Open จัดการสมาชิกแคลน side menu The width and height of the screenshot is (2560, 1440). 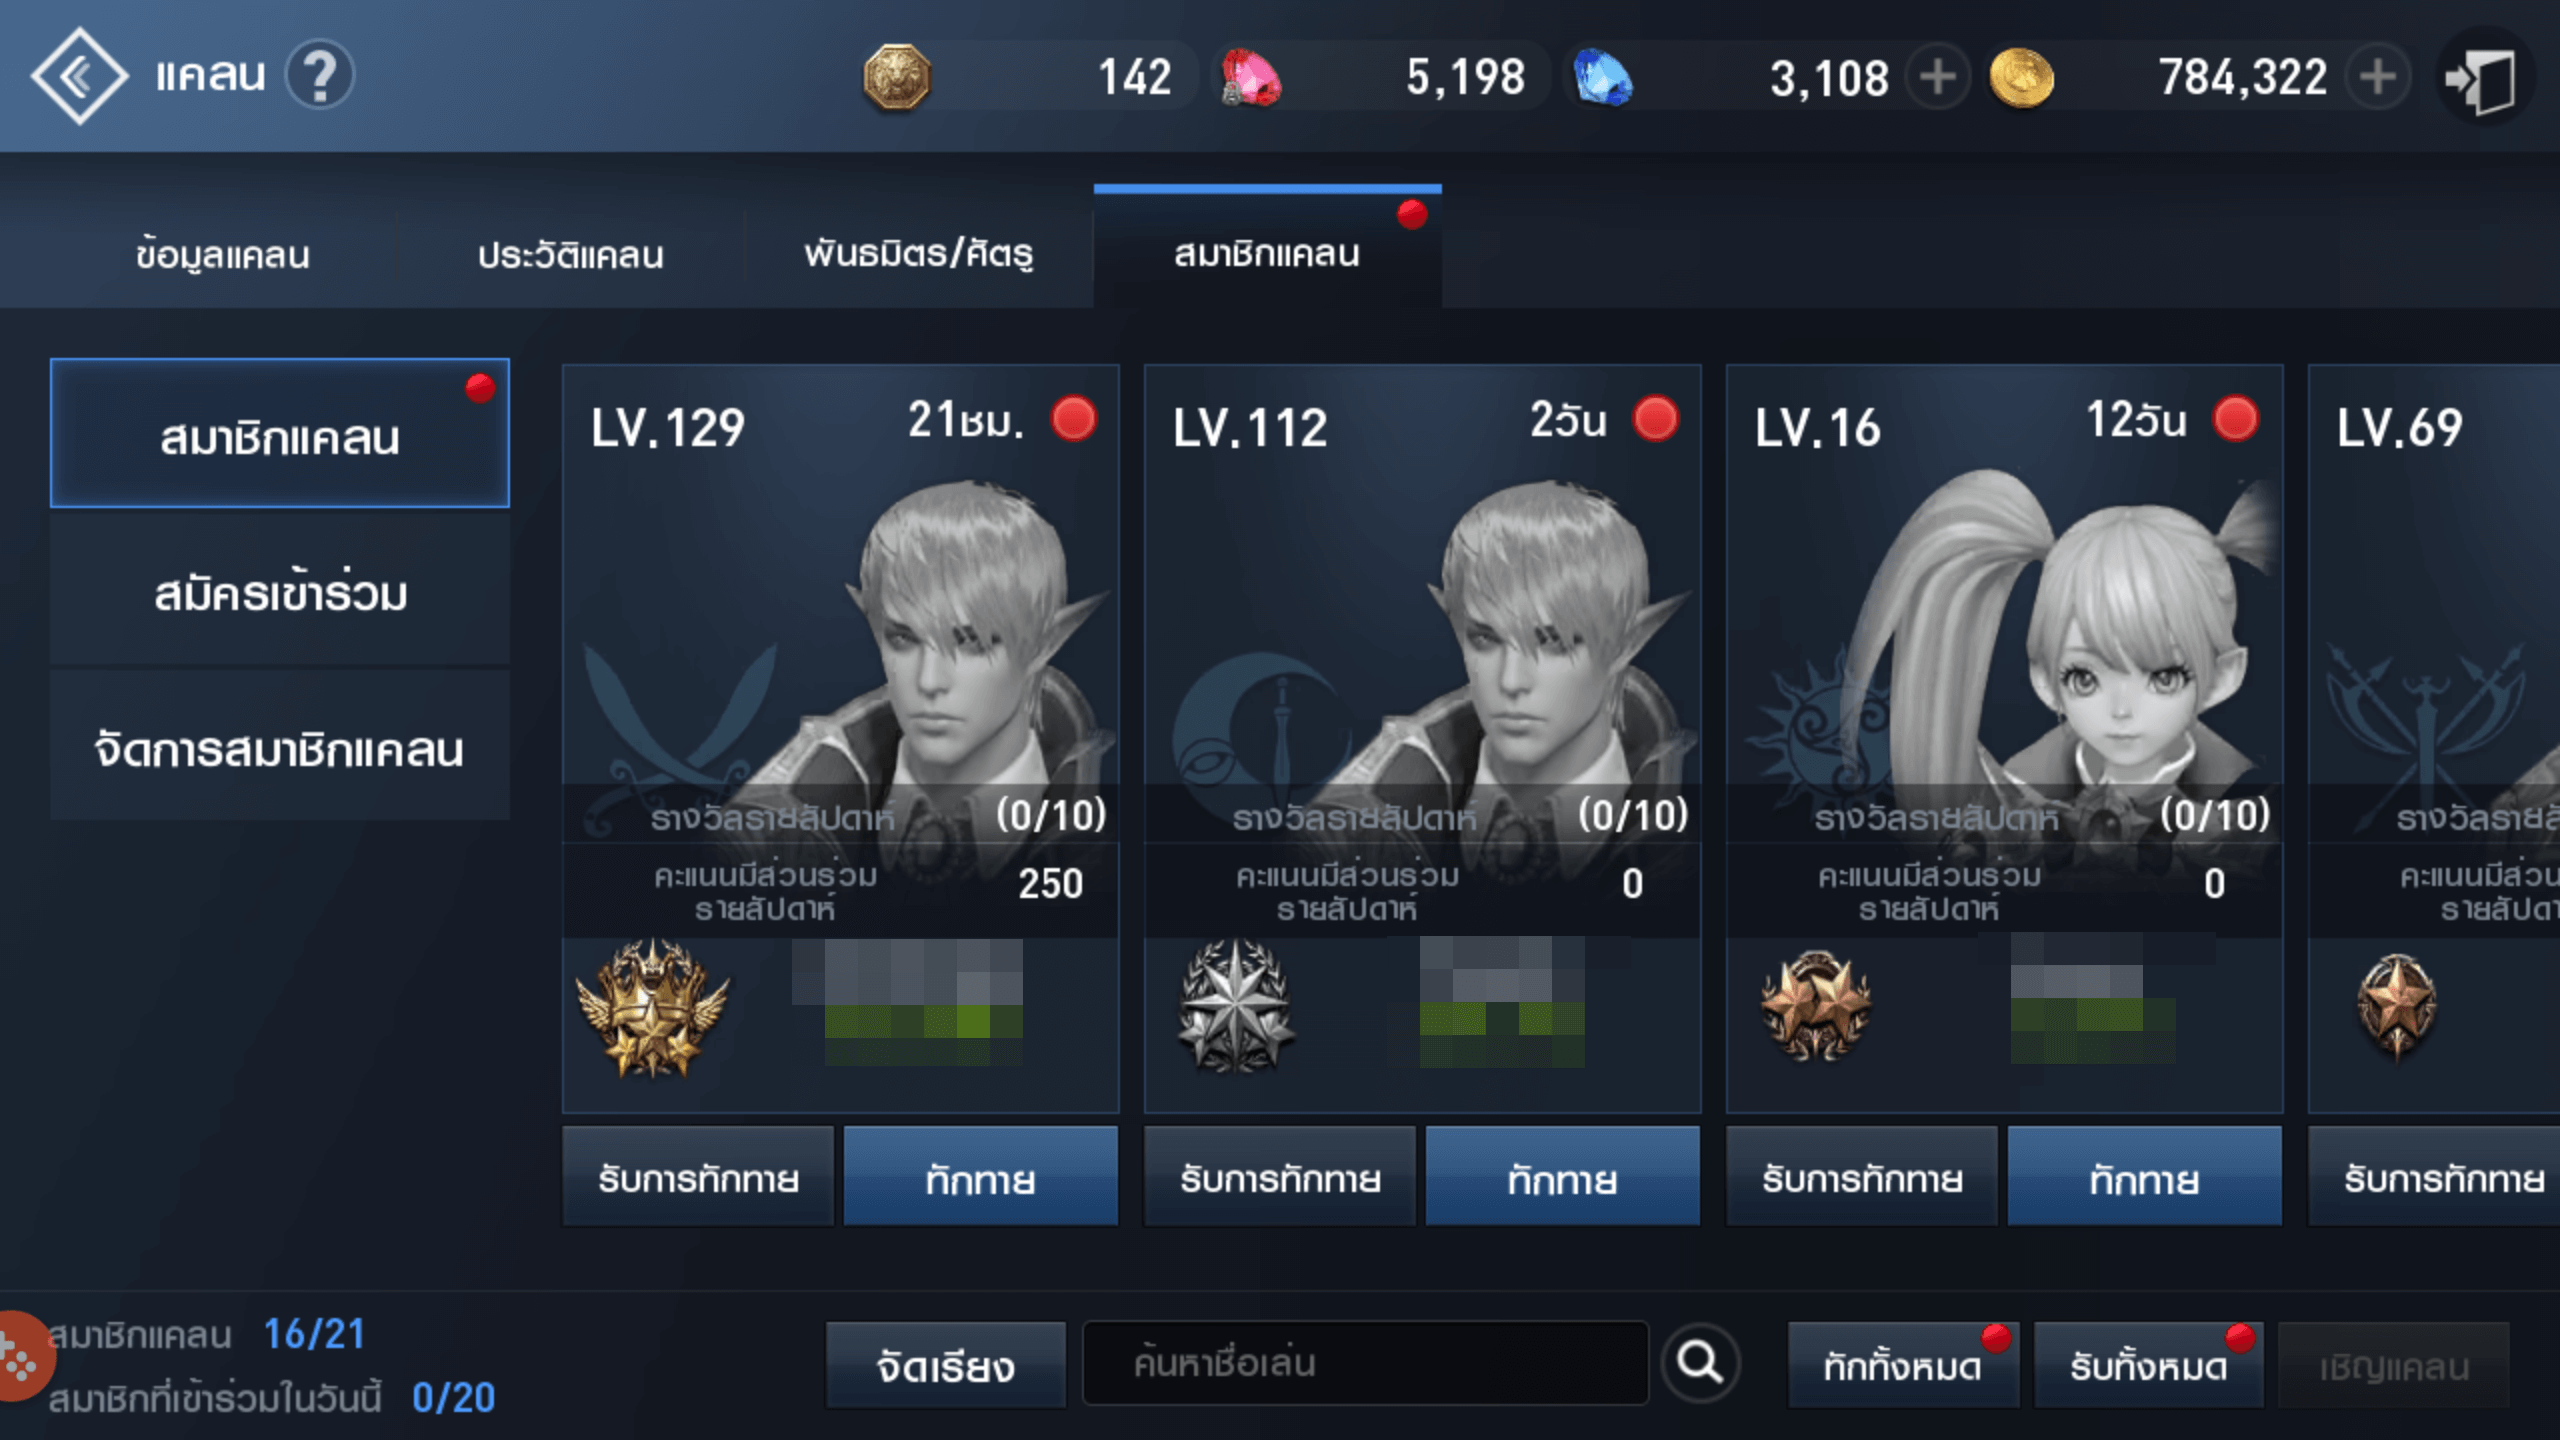280,748
